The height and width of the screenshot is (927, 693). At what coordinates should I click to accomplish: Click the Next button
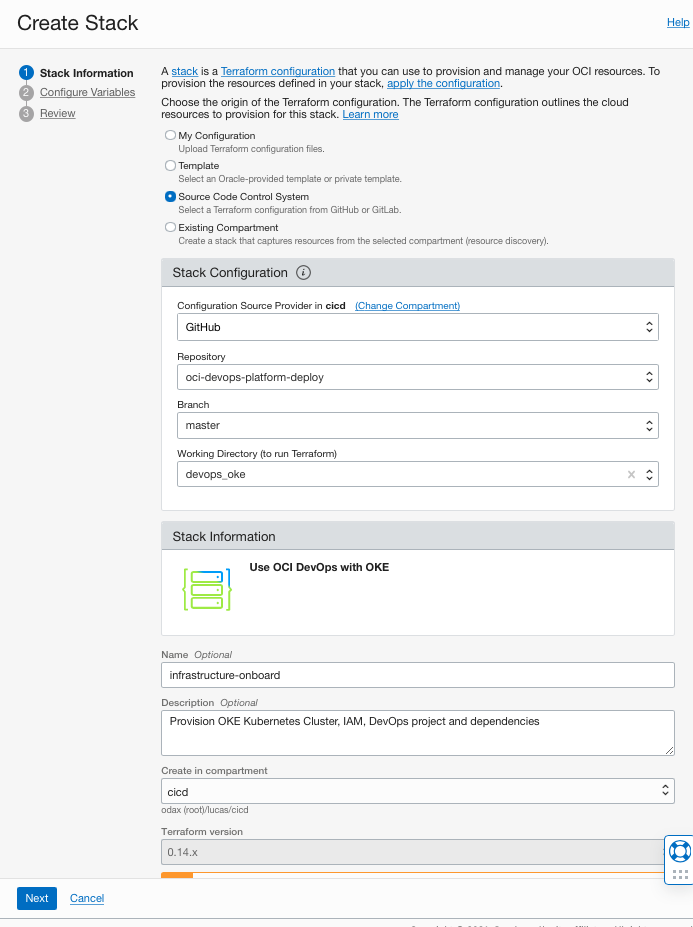pos(37,898)
